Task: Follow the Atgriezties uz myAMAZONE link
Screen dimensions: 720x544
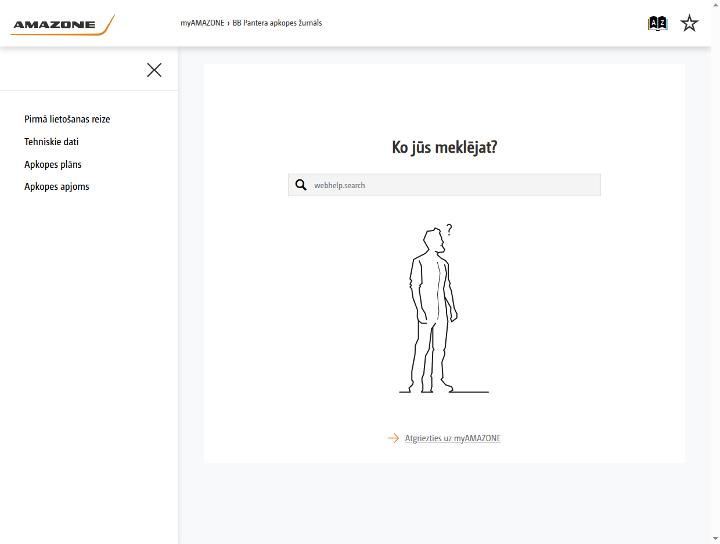Action: point(452,438)
